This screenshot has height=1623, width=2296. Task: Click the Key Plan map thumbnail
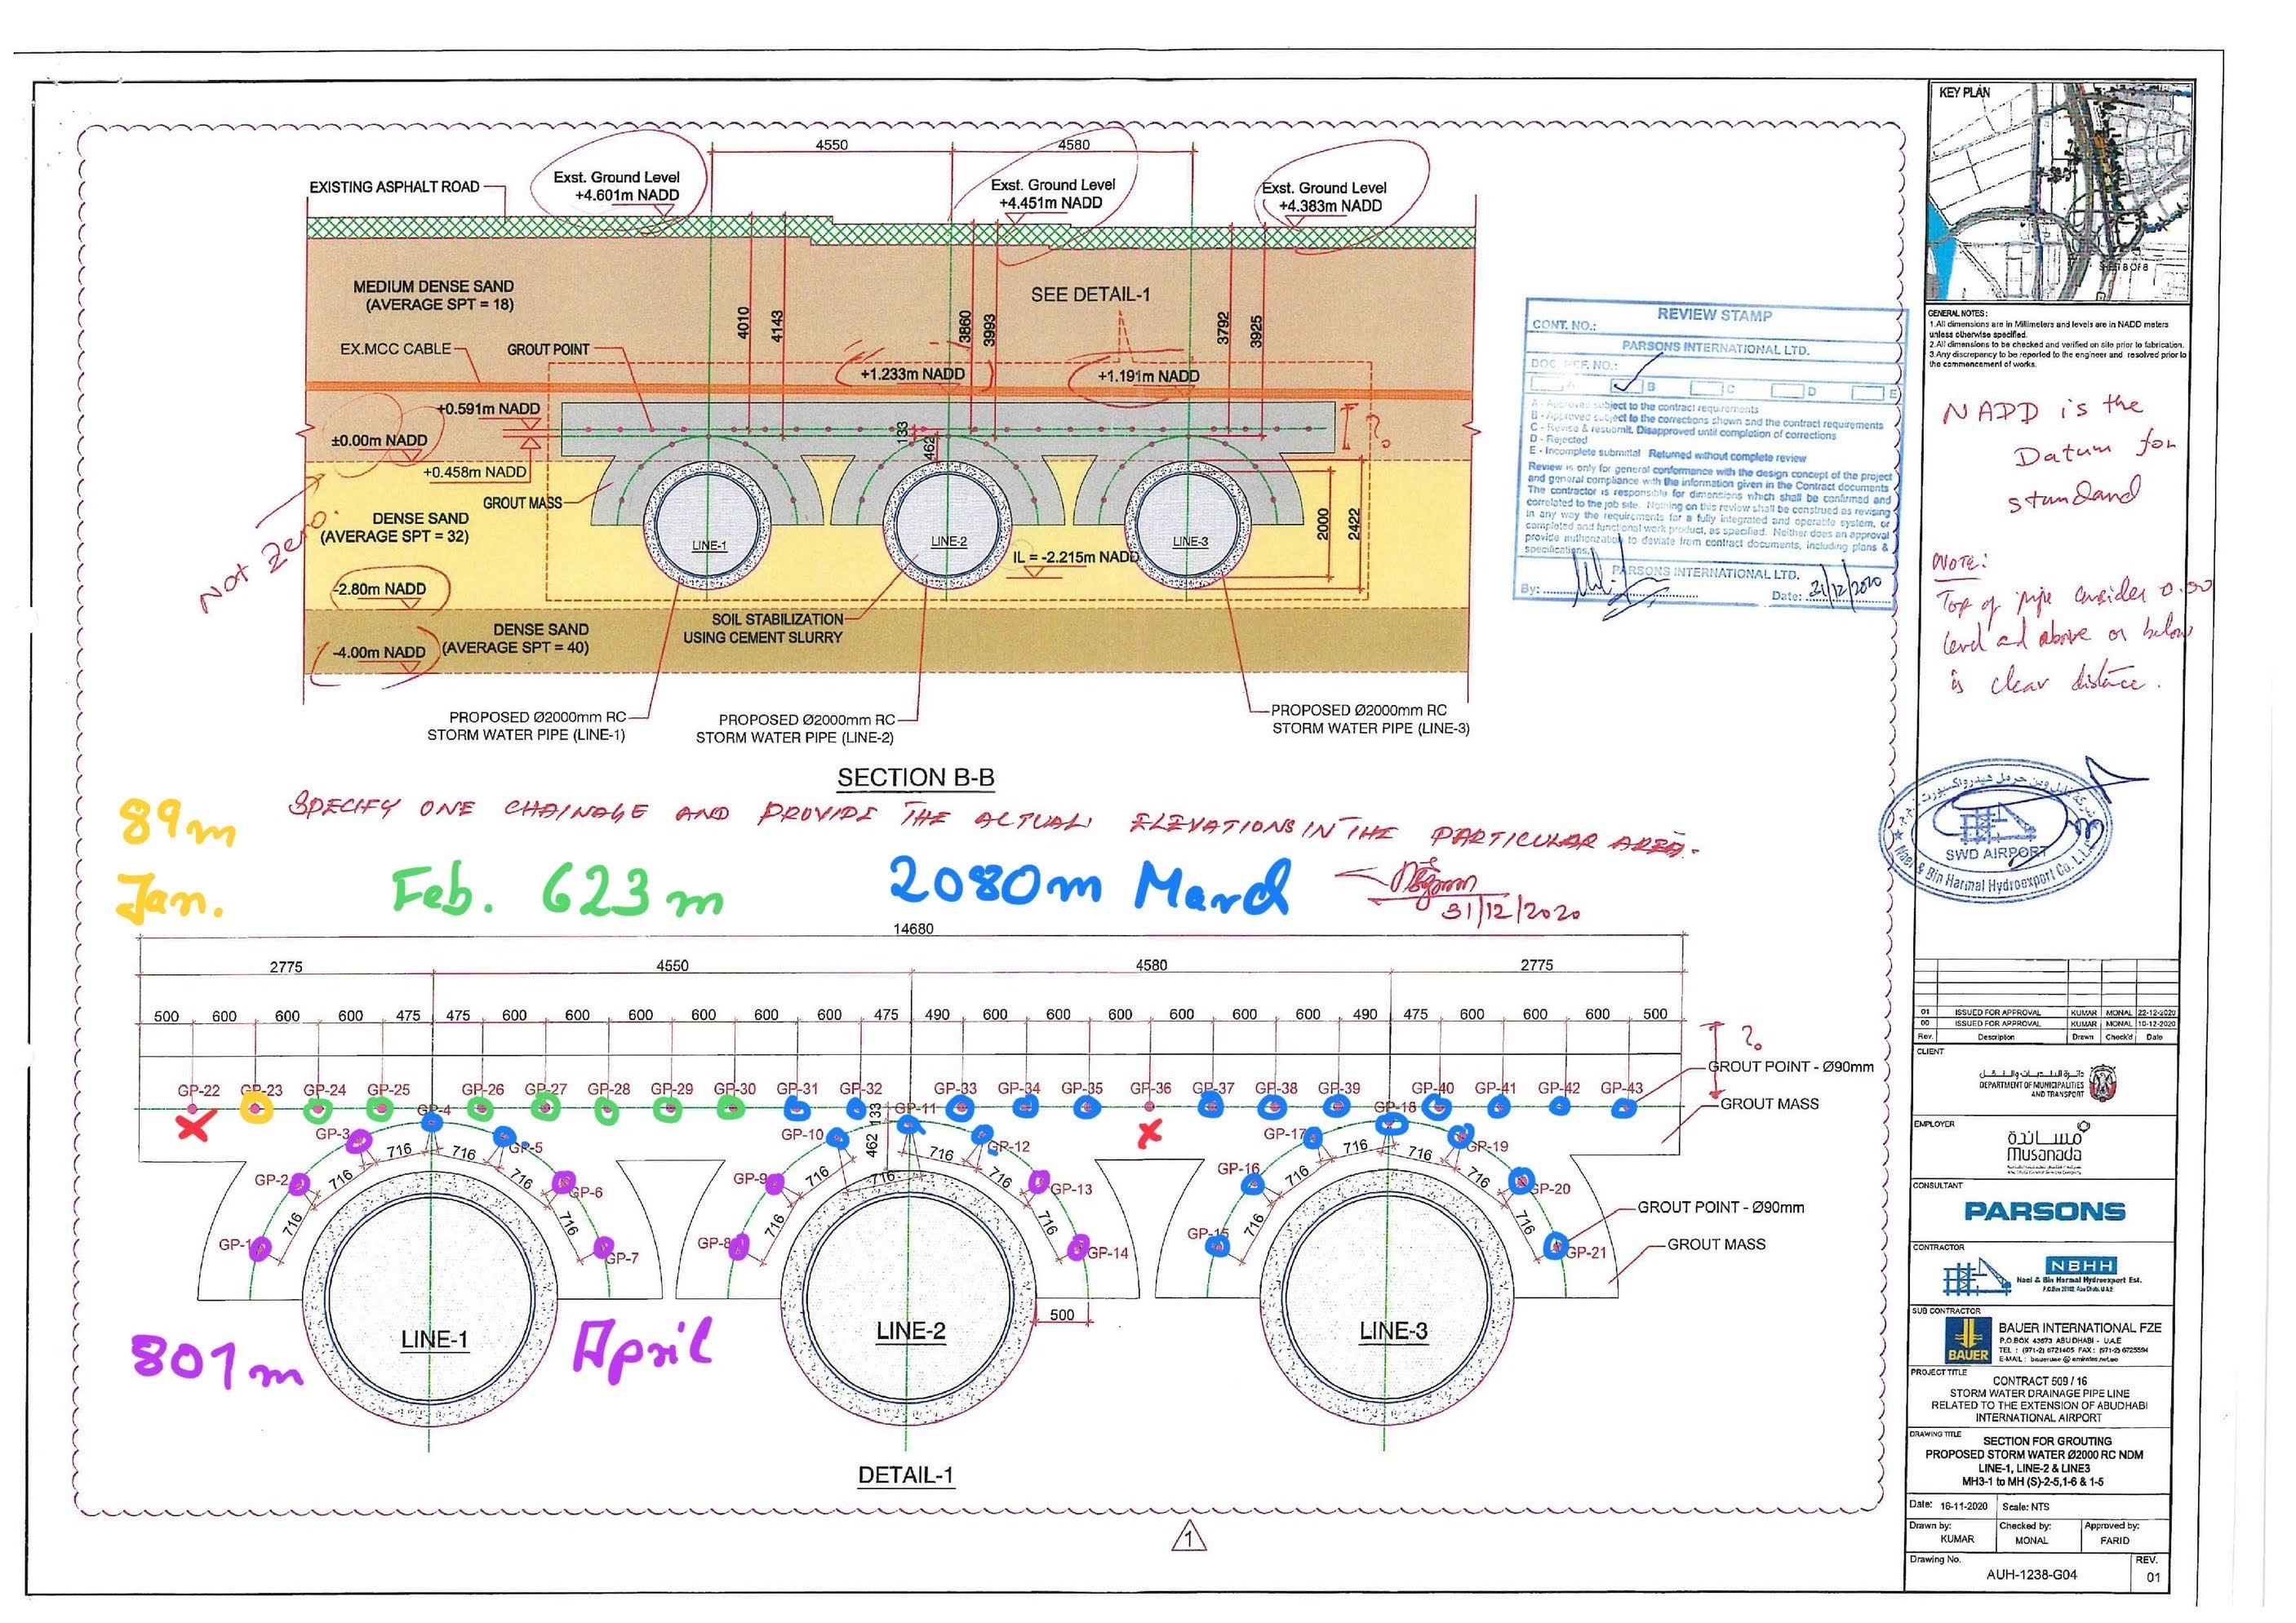pyautogui.click(x=2062, y=192)
